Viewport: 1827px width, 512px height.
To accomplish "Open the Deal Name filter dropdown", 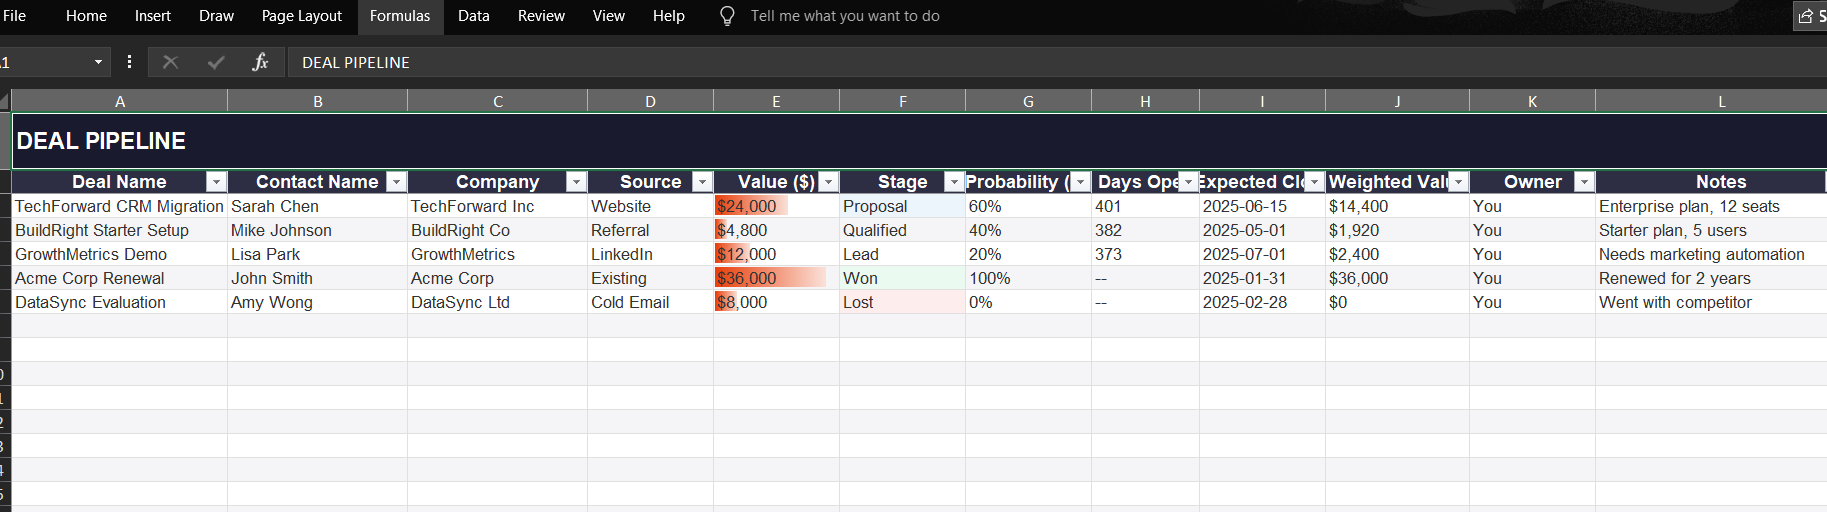I will 216,182.
